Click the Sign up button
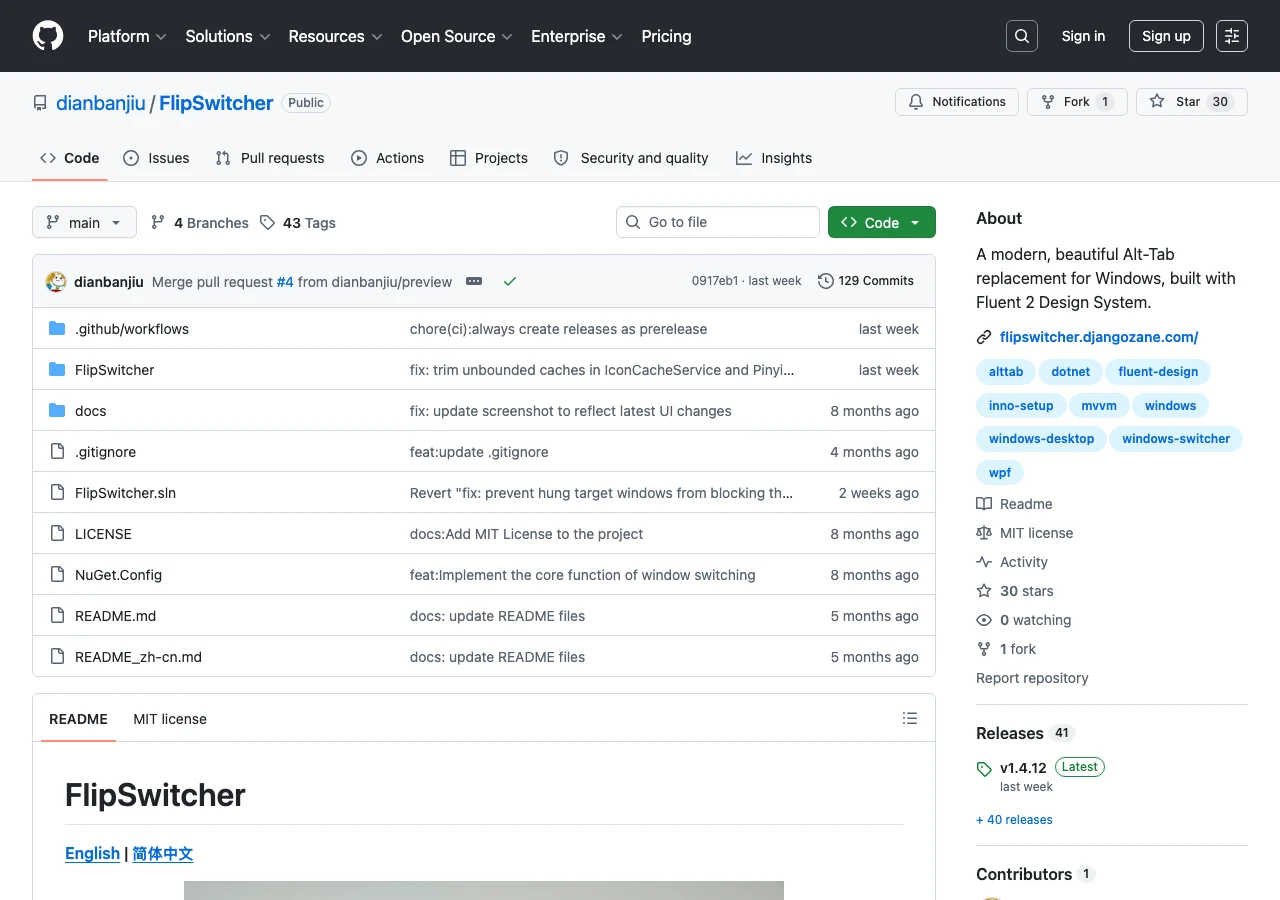Screen dimensions: 1280x900 coord(1166,36)
